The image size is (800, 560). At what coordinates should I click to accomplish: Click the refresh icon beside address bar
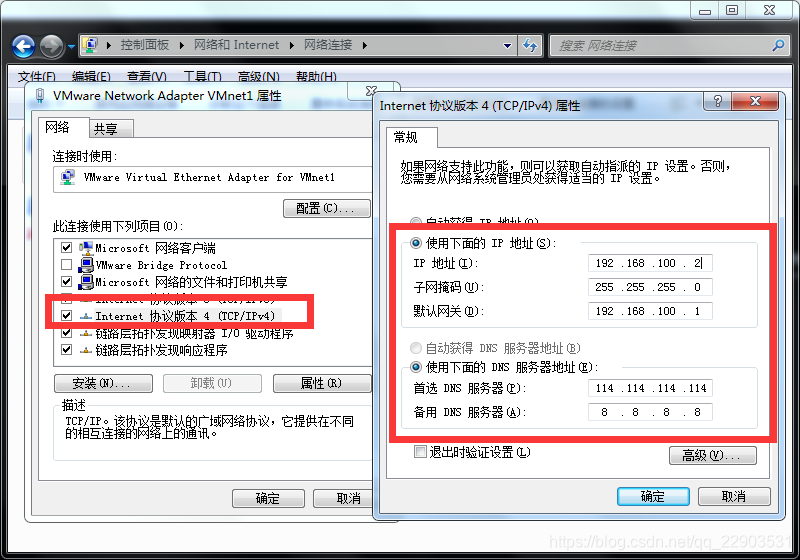[531, 45]
